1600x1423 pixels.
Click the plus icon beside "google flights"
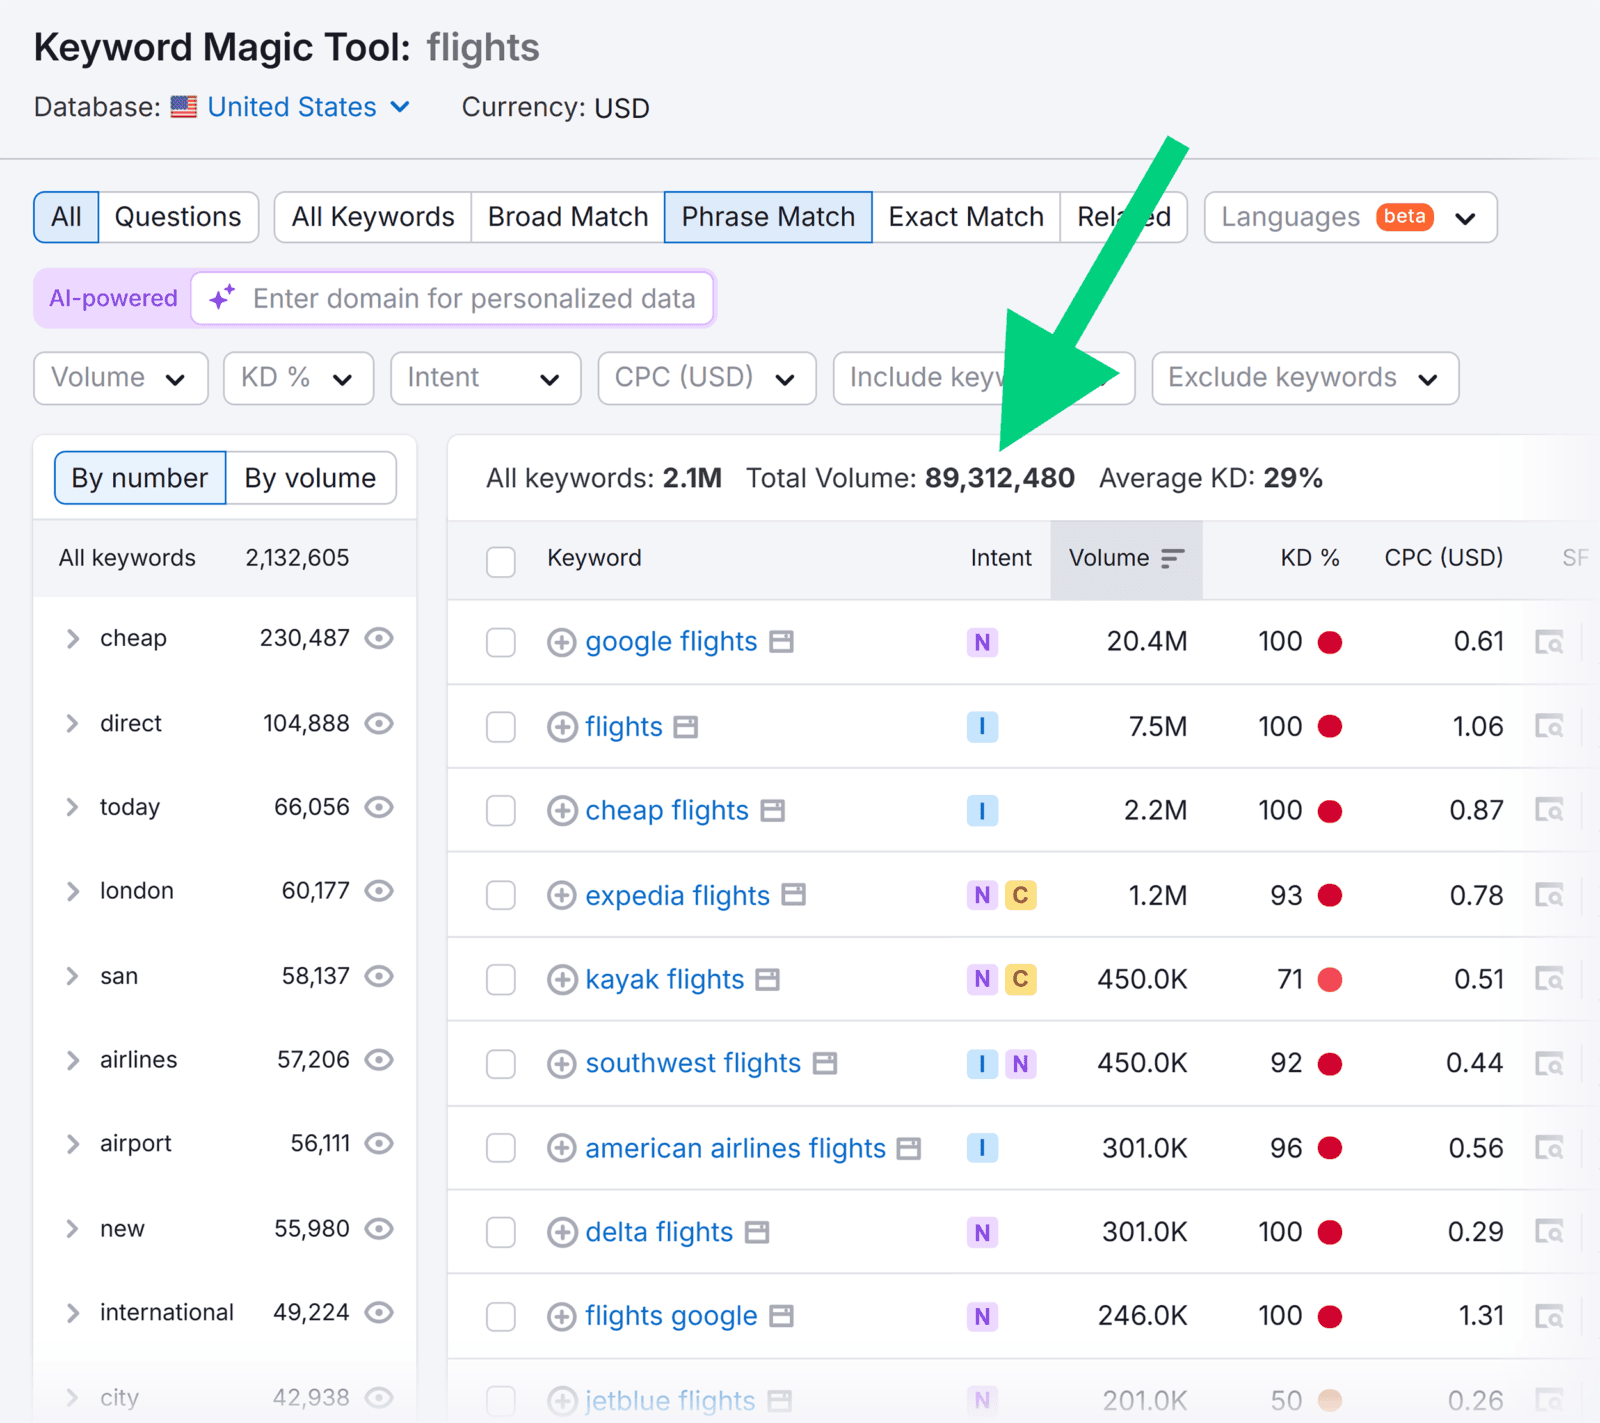pos(561,643)
